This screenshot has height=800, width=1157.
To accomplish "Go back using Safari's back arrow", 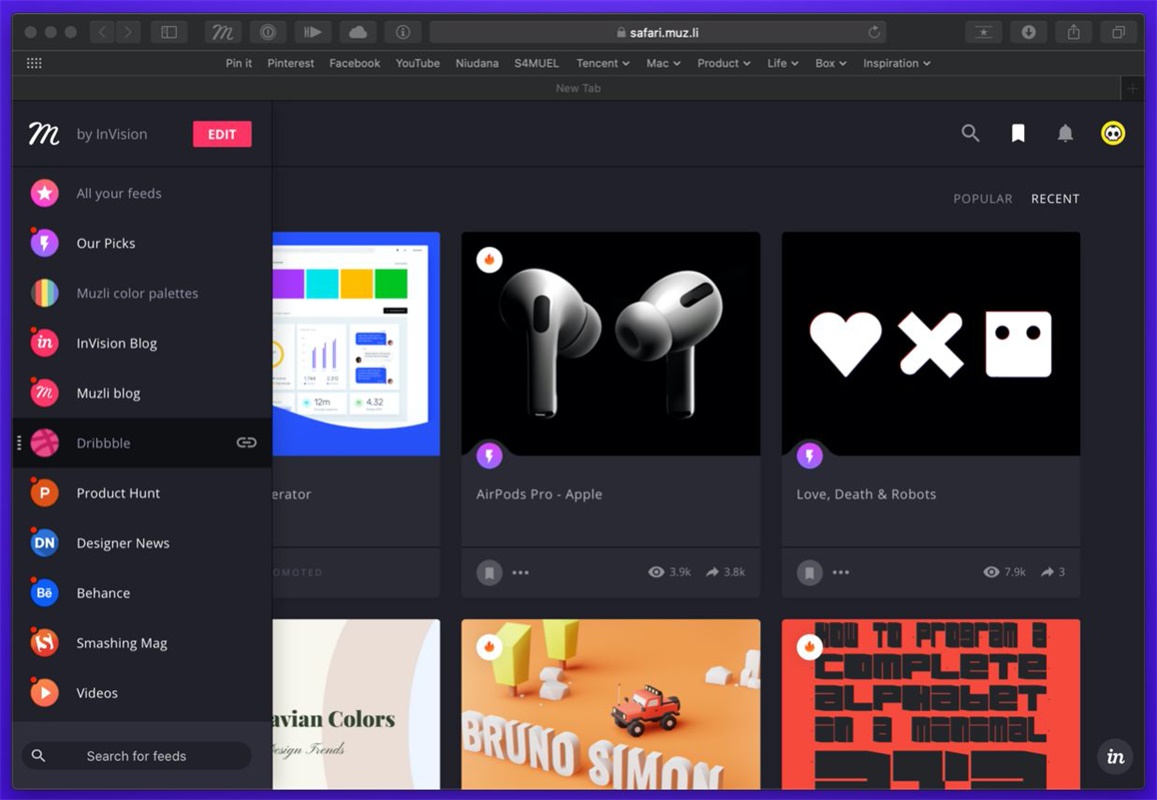I will click(x=103, y=32).
